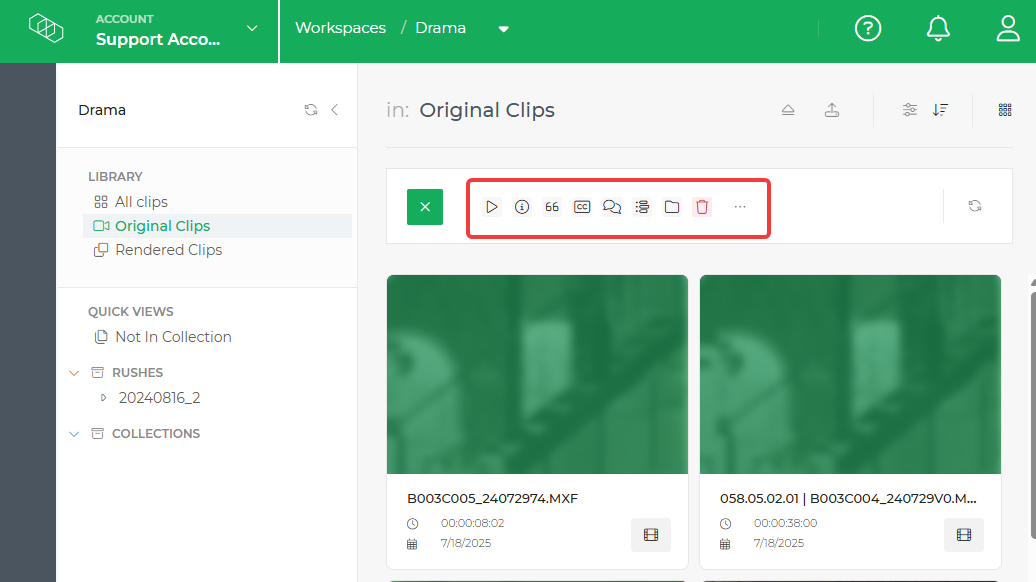1036x582 pixels.
Task: Click the B003C005_24072974.MXF file name
Action: pos(492,499)
